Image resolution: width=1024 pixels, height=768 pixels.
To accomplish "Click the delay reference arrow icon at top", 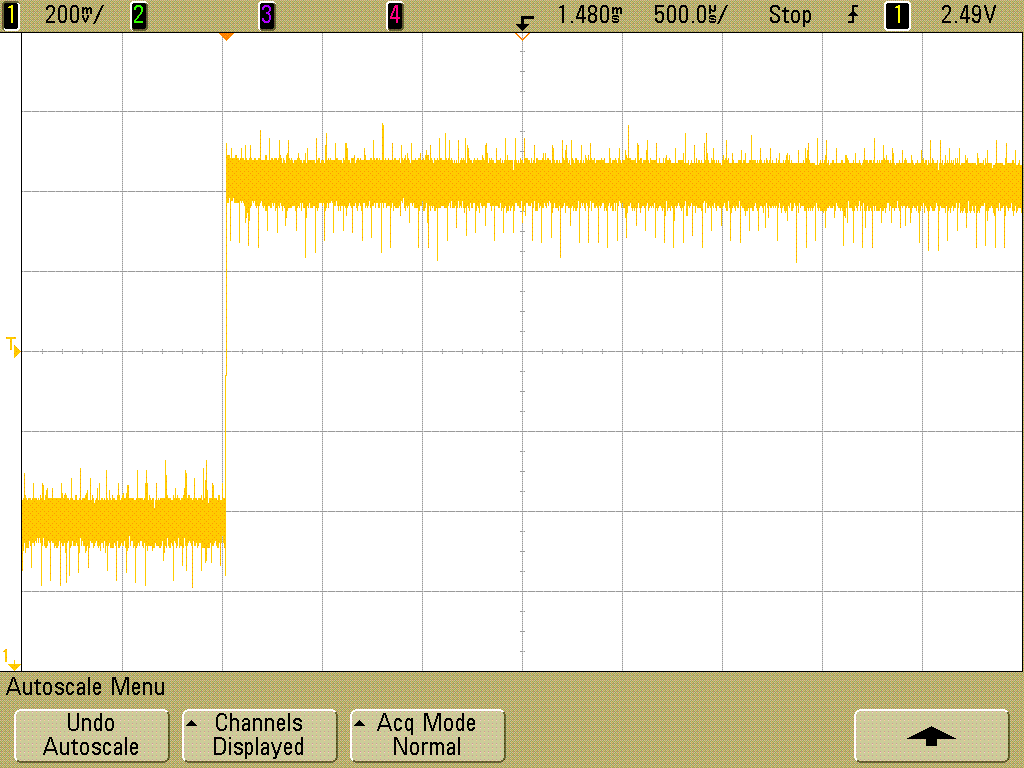I will [524, 23].
